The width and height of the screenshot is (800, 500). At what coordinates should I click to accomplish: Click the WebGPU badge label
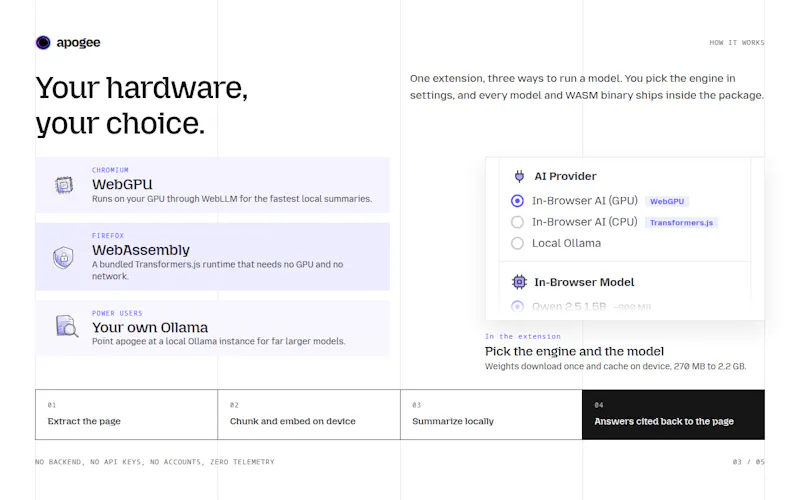[x=667, y=202]
